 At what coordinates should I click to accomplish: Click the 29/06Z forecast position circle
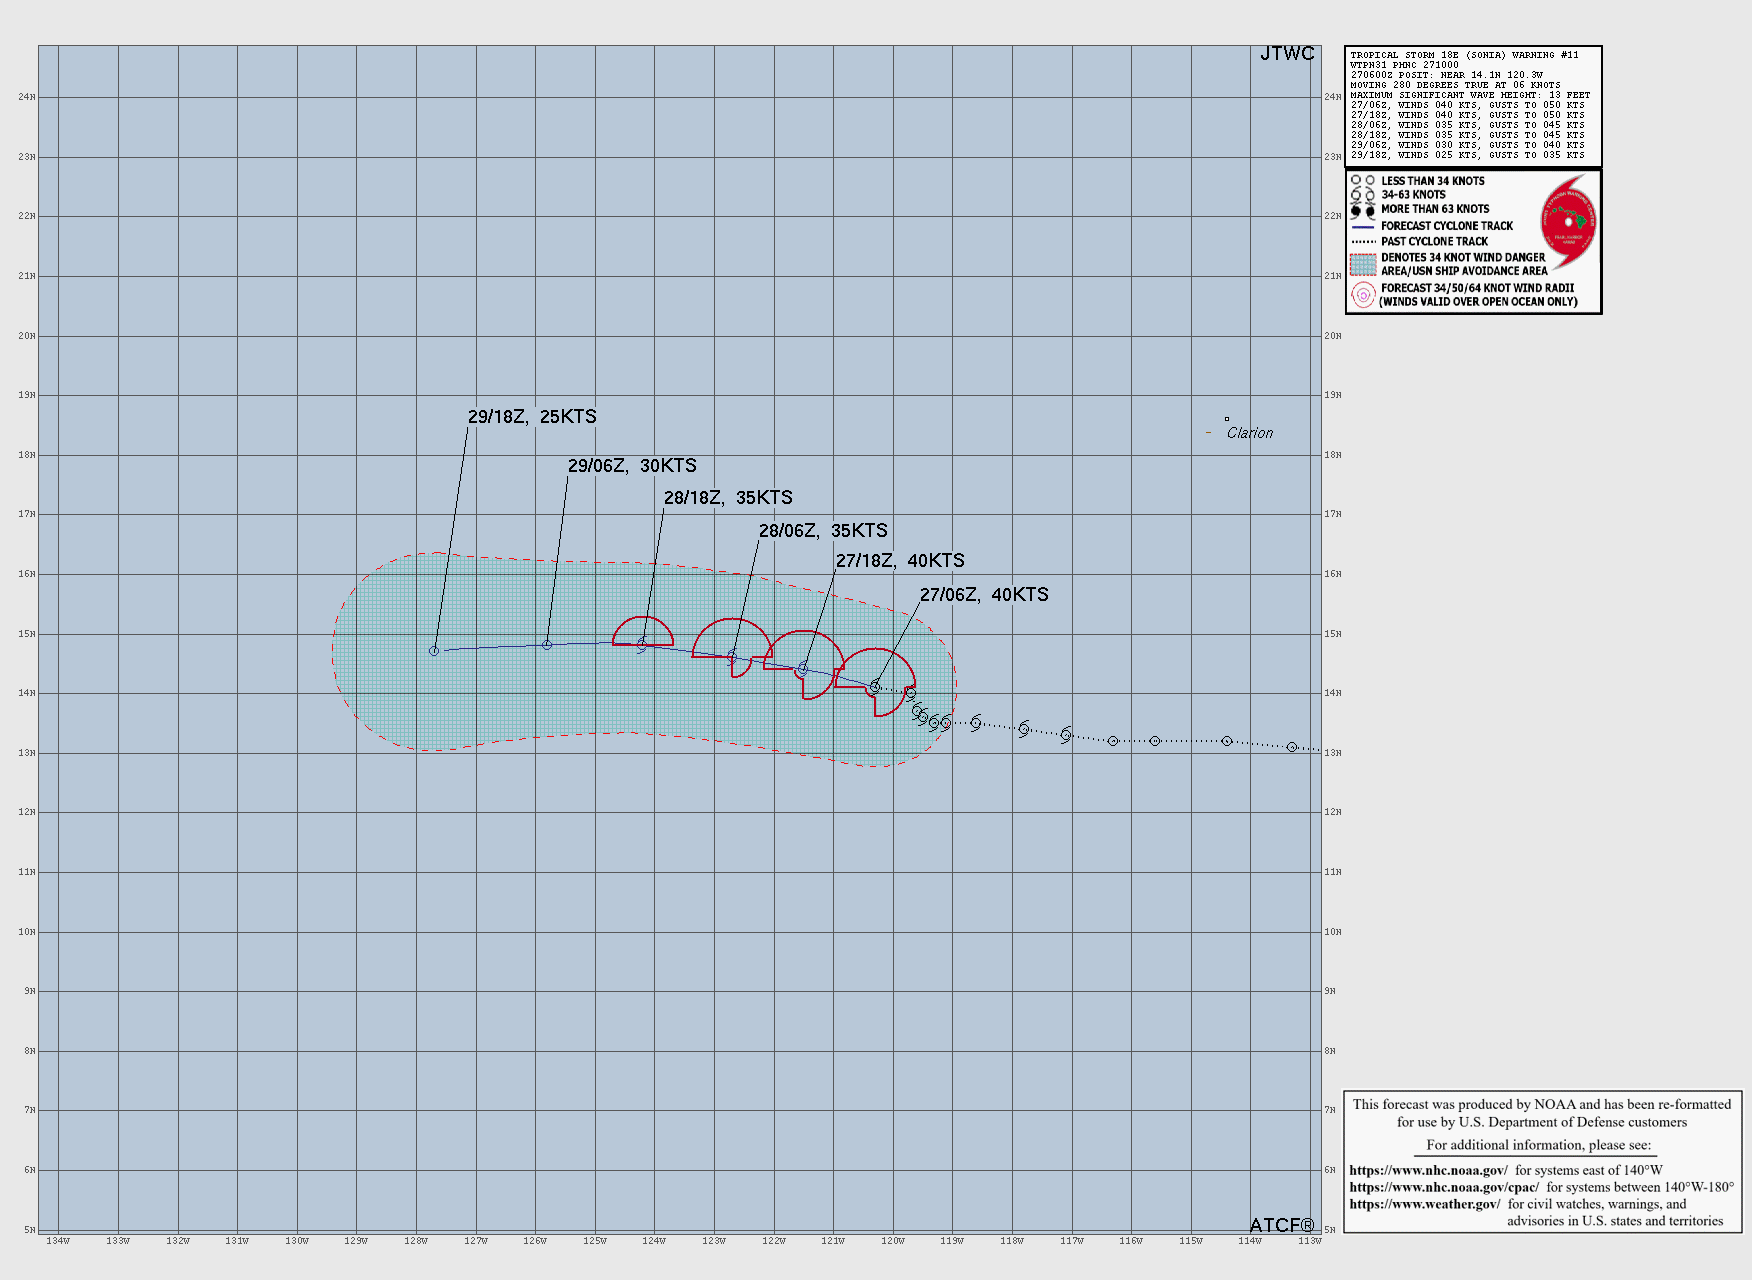coord(547,645)
